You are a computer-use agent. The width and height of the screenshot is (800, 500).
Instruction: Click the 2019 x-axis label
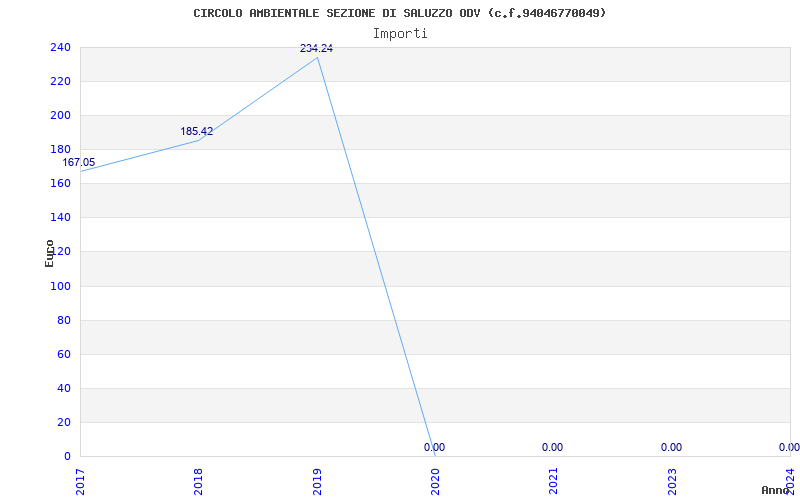(317, 482)
